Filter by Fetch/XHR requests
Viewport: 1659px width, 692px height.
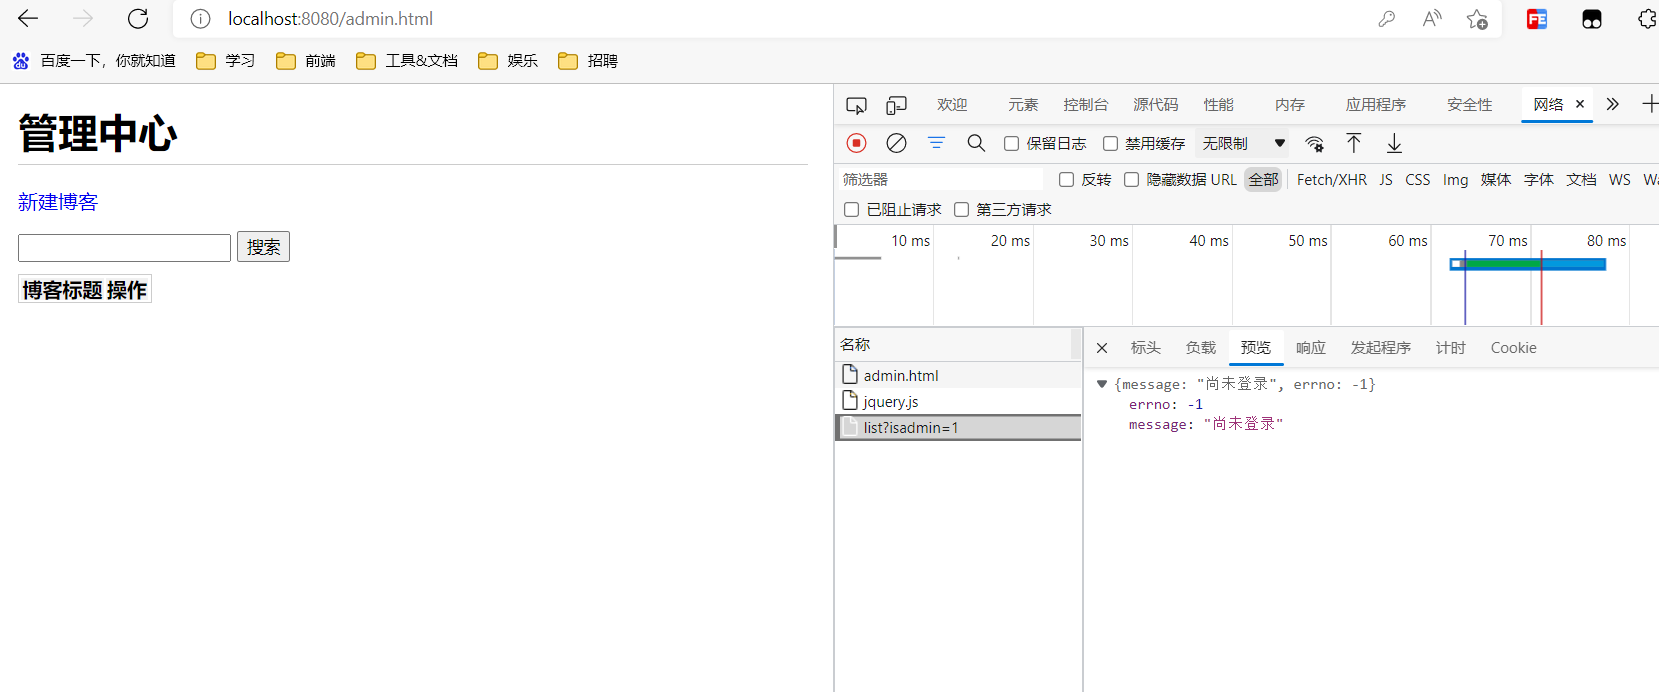1332,180
